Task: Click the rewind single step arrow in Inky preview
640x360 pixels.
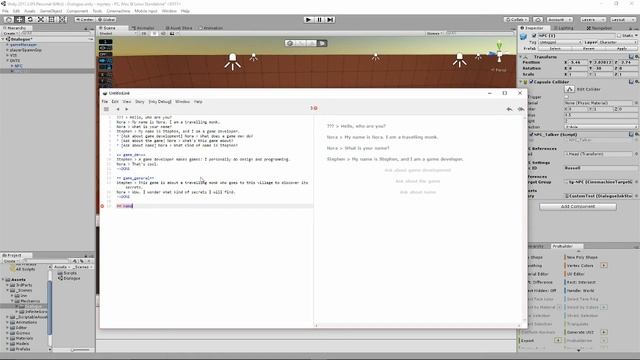Action: pos(509,109)
